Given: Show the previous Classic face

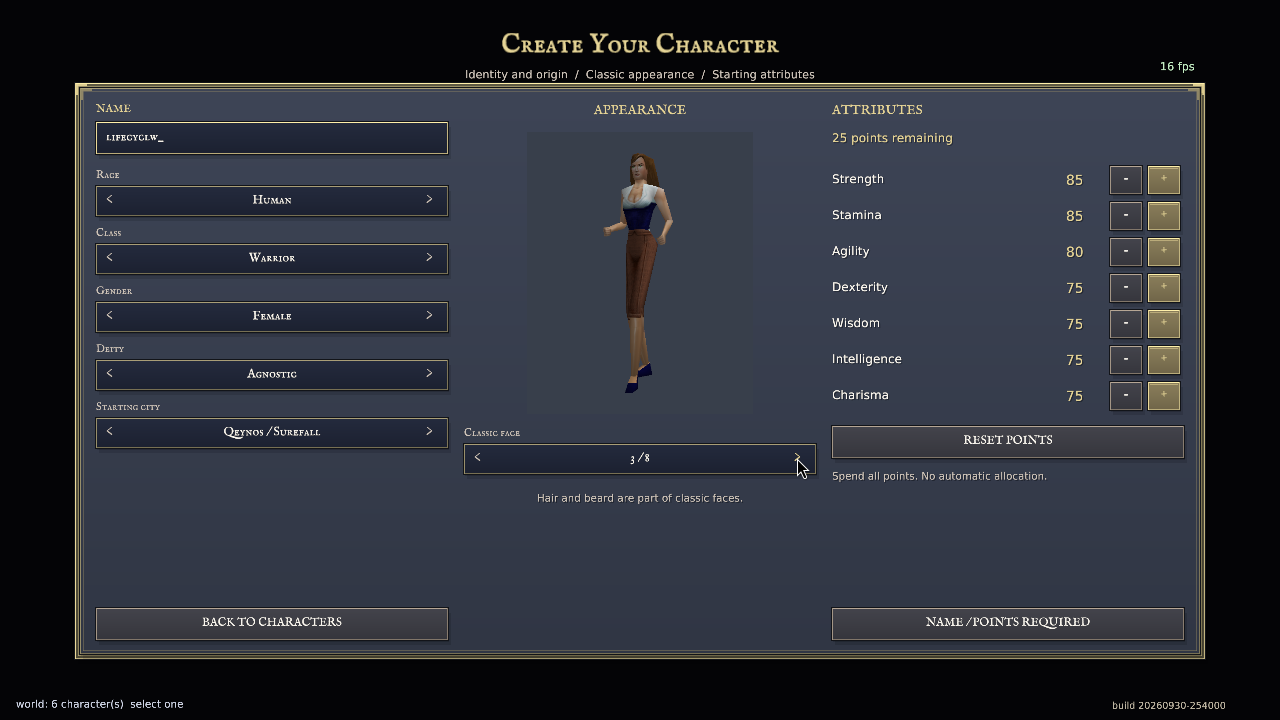Looking at the screenshot, I should coord(478,458).
